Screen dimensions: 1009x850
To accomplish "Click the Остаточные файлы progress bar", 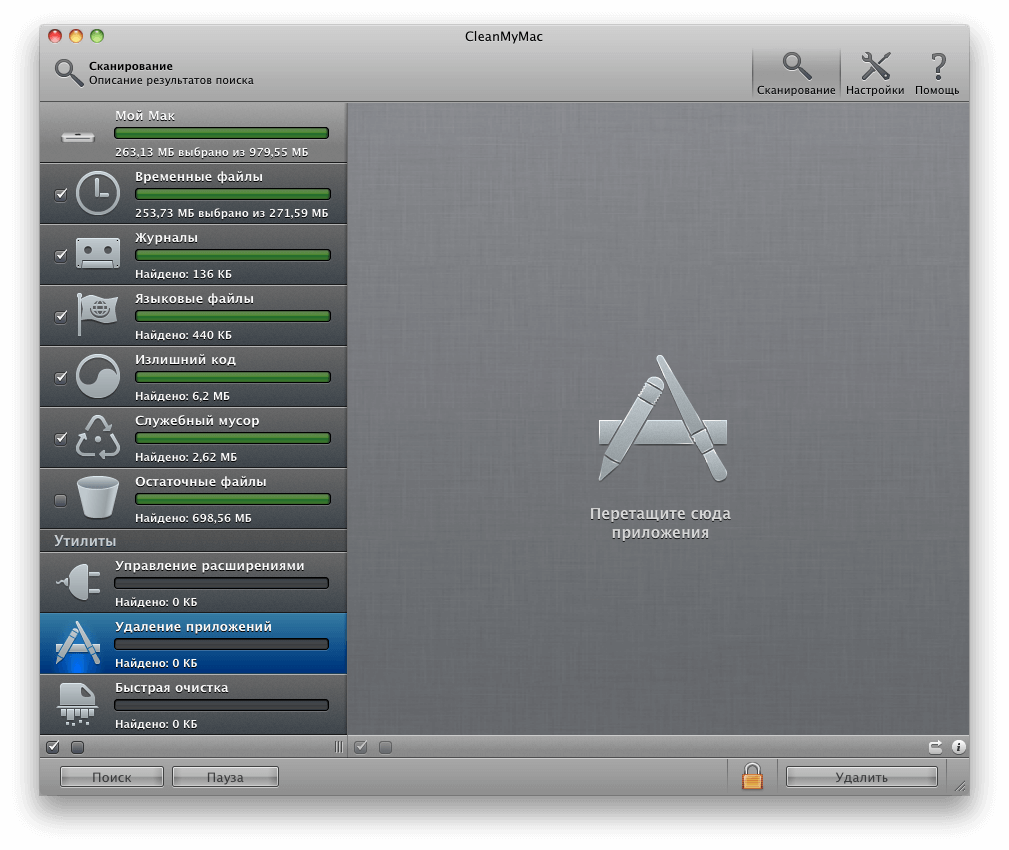I will (x=233, y=499).
